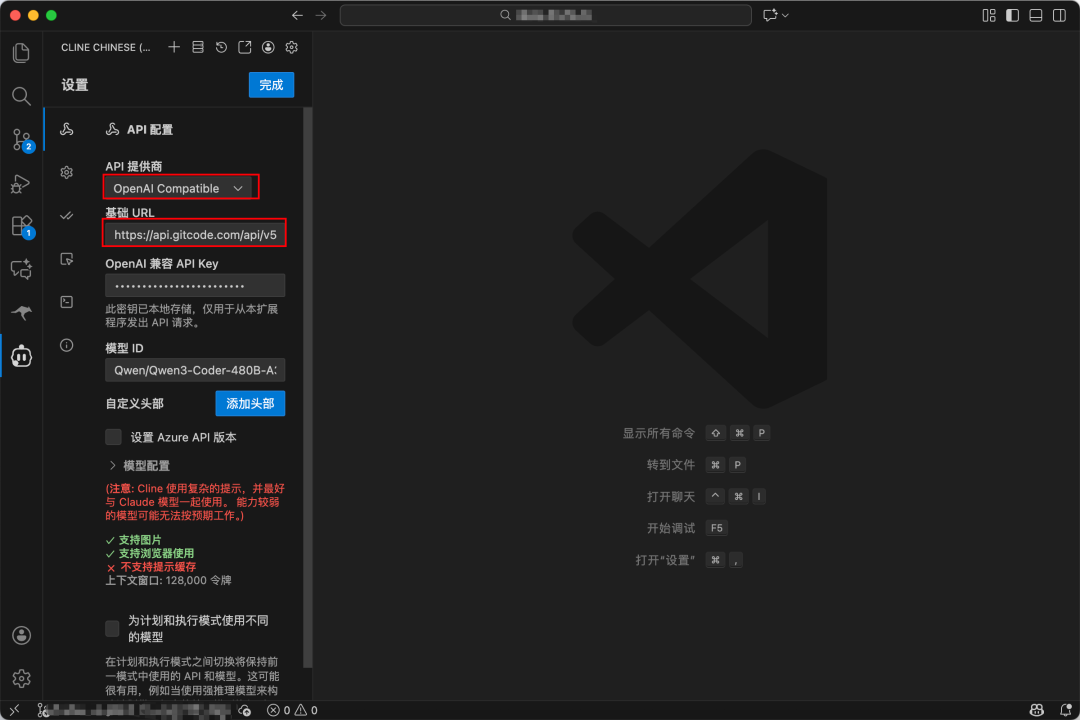Open the Extensions view in activity bar
The image size is (1080, 720).
(21, 226)
